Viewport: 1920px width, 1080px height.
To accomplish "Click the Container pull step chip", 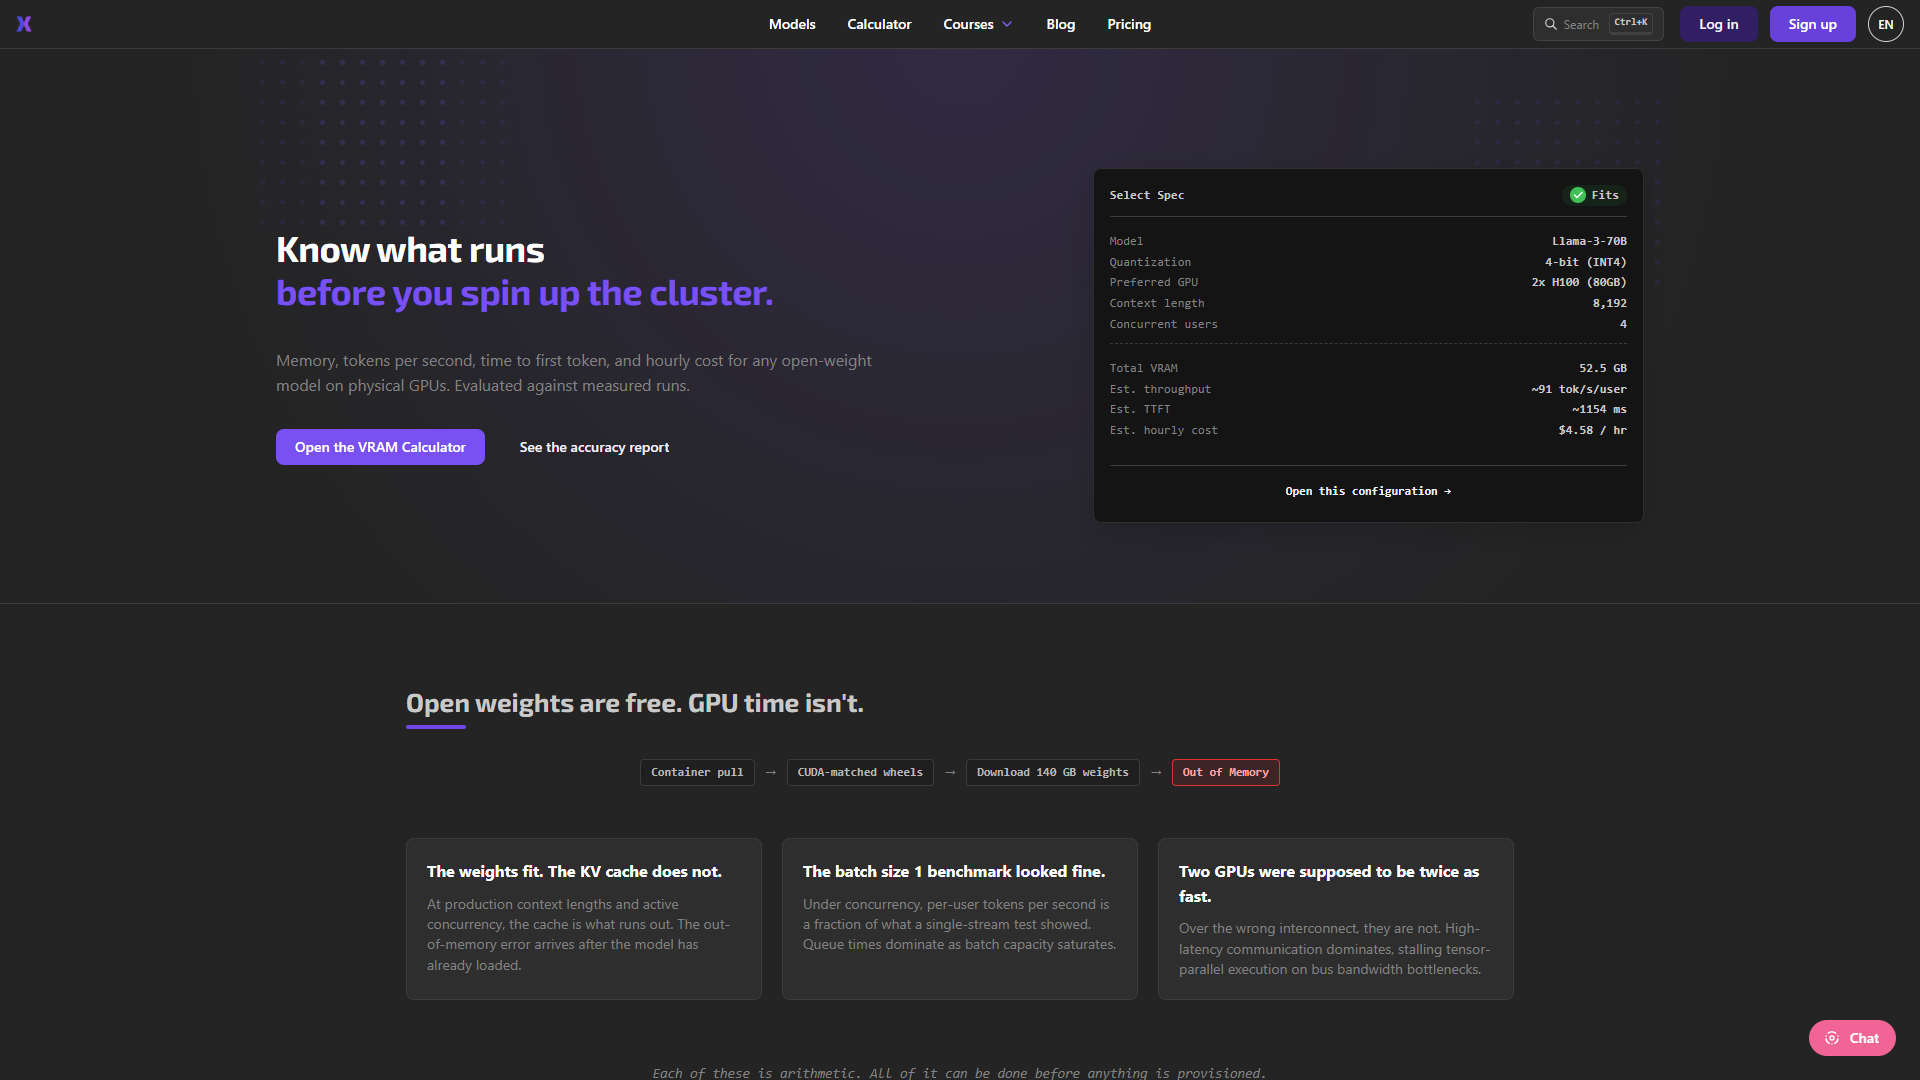I will coord(697,772).
